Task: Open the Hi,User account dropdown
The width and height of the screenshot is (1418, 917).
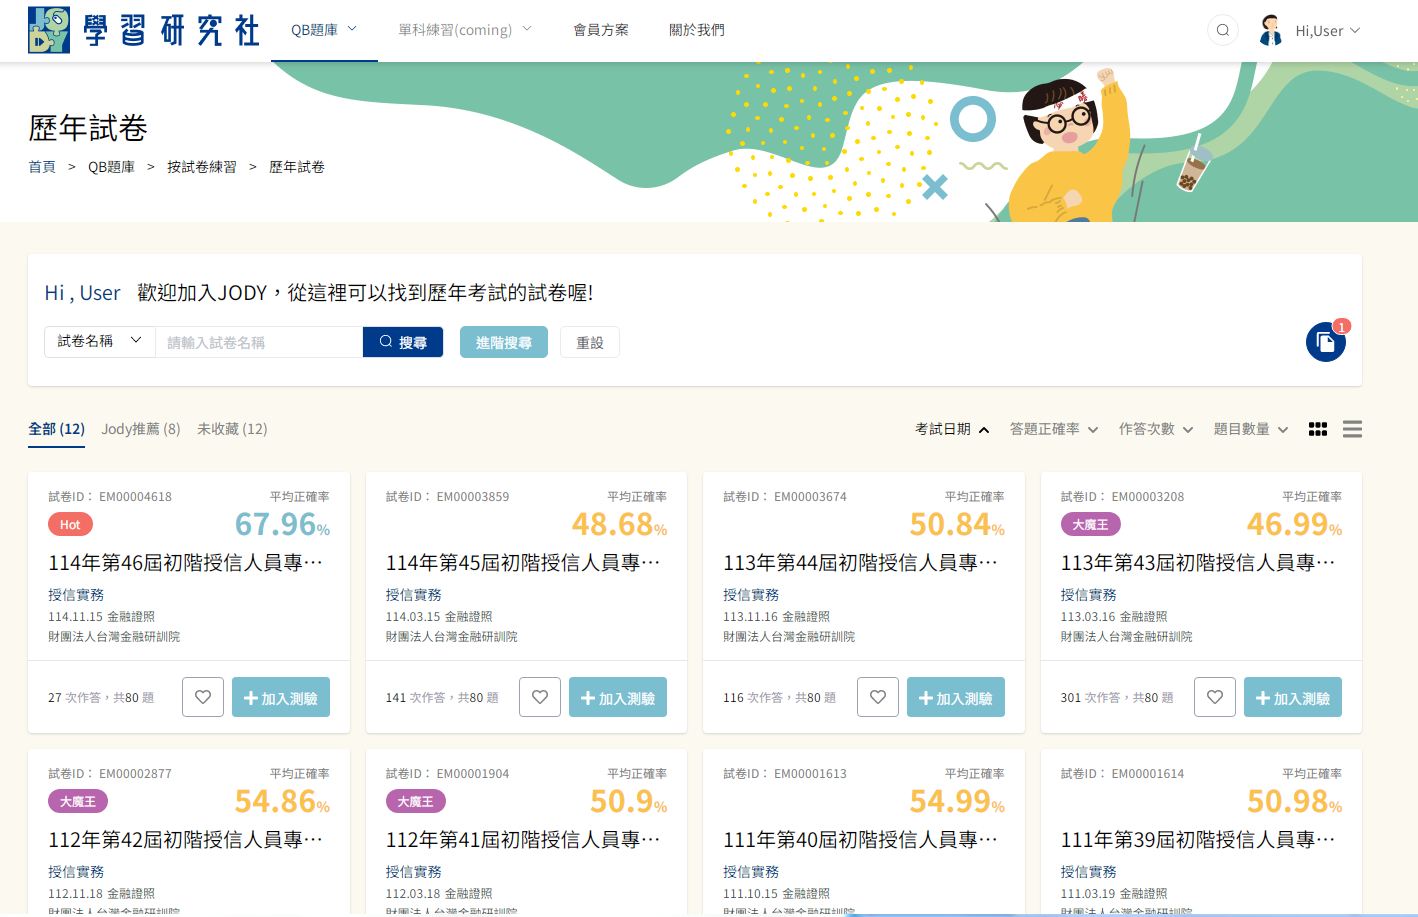Action: pos(1327,31)
